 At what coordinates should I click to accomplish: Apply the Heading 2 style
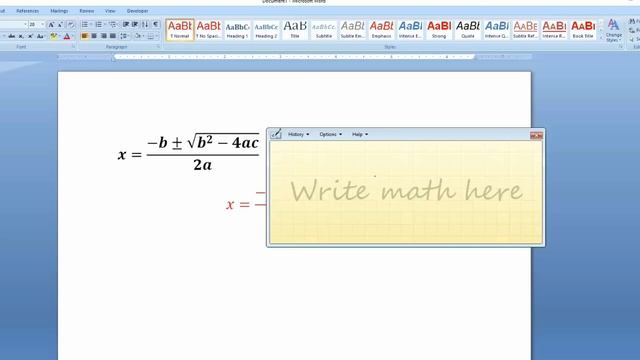pyautogui.click(x=266, y=30)
